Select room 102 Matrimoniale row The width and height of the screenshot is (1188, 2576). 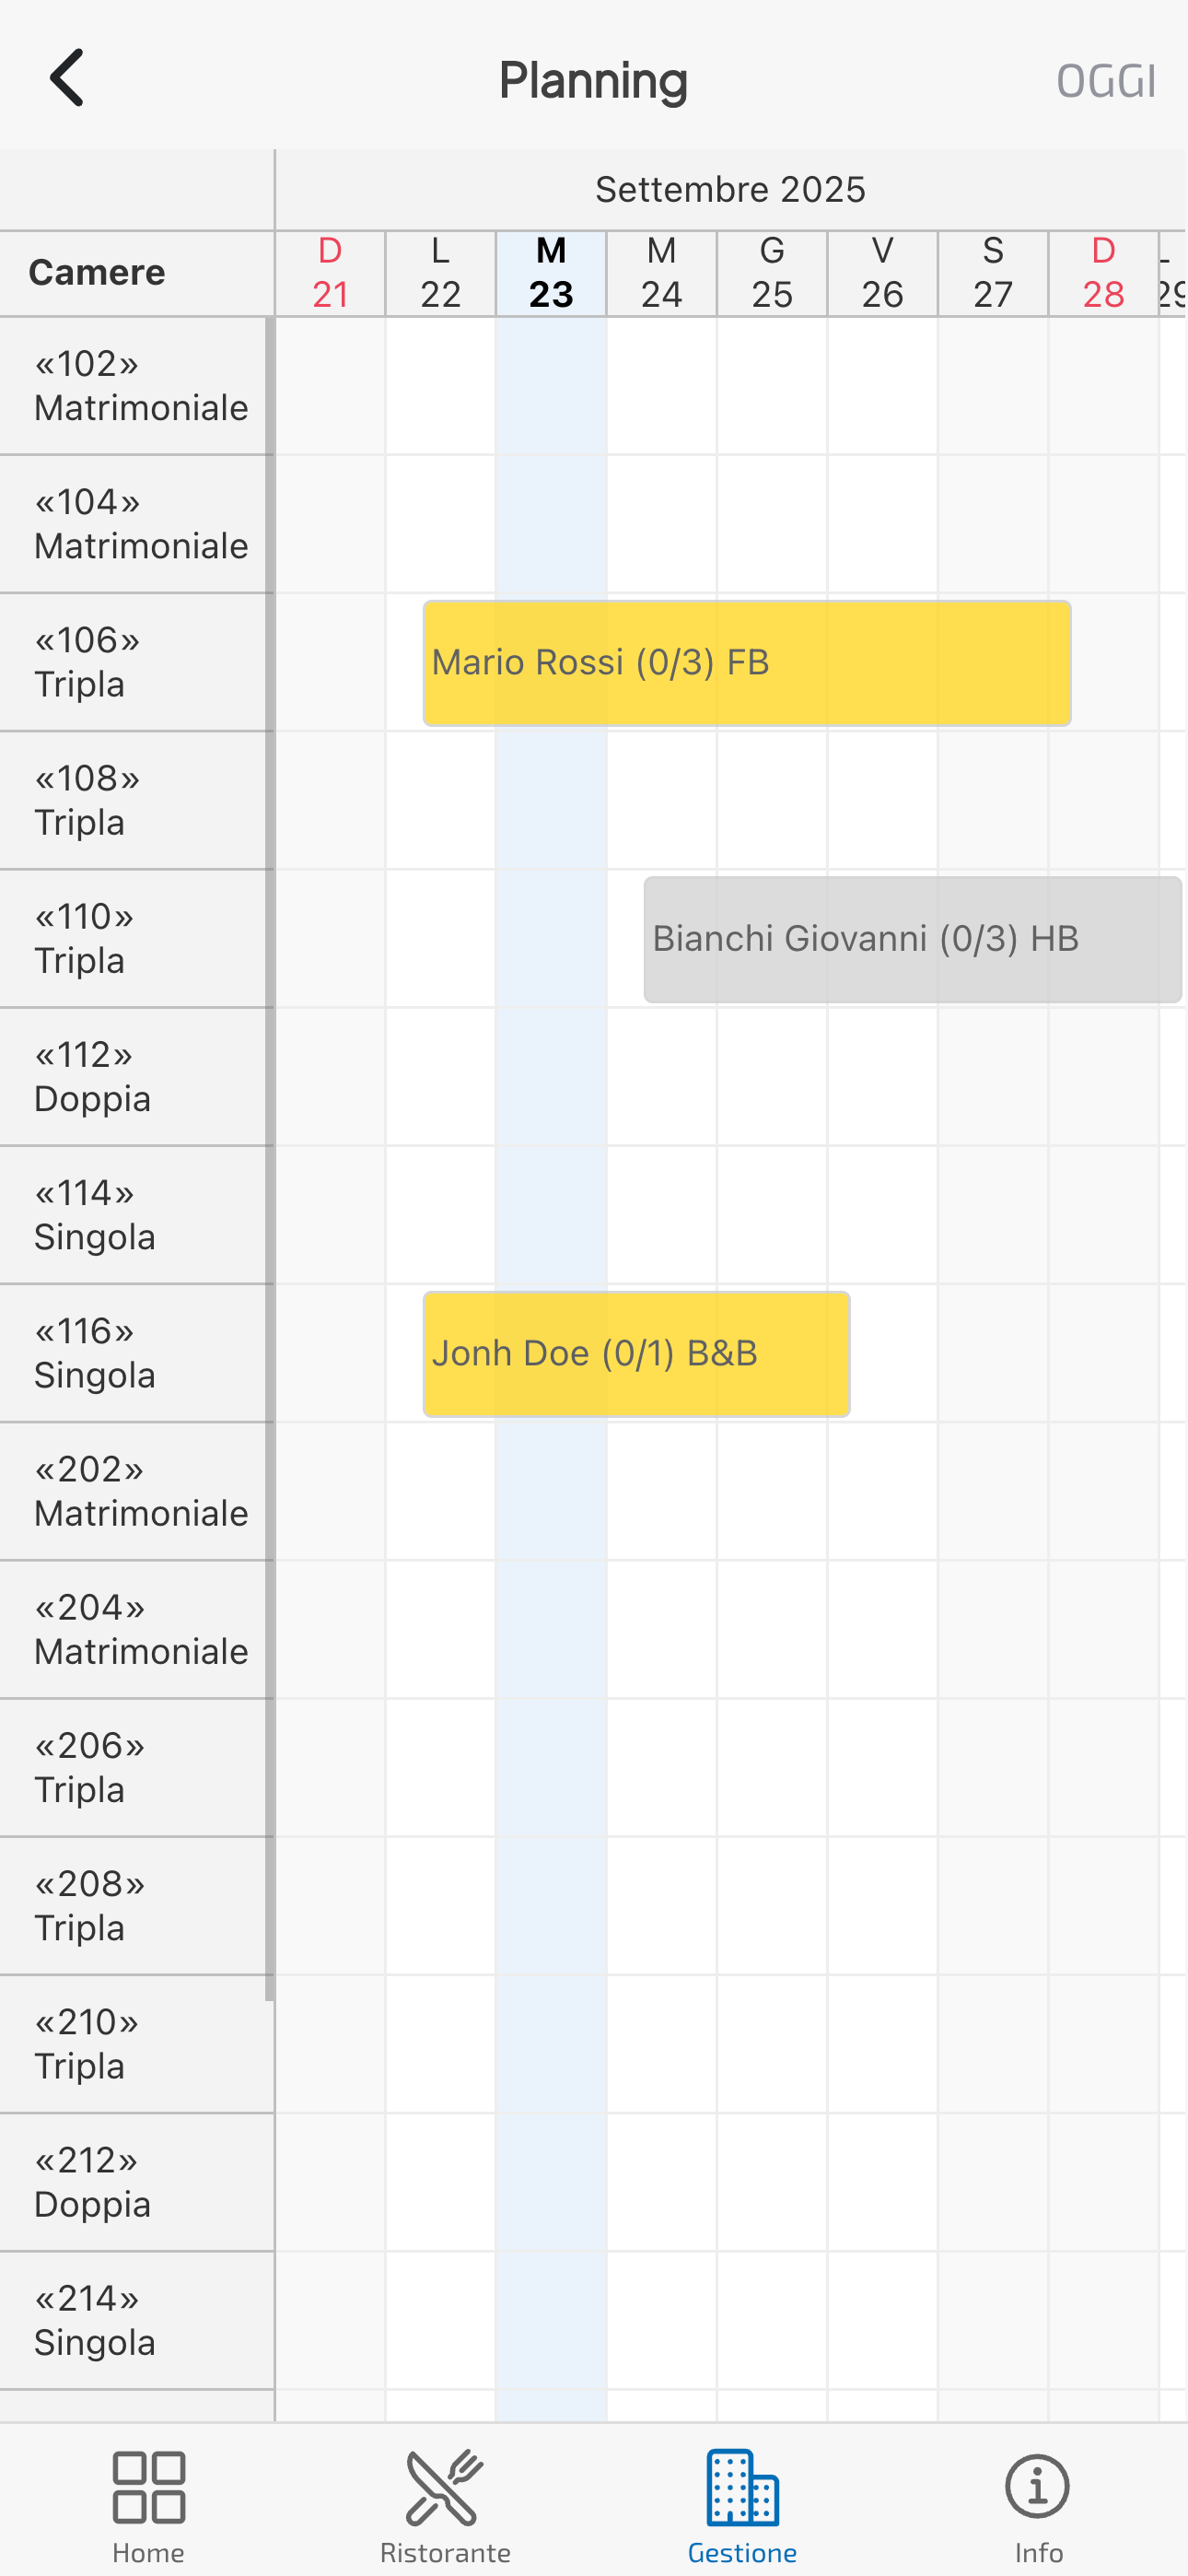[x=136, y=386]
